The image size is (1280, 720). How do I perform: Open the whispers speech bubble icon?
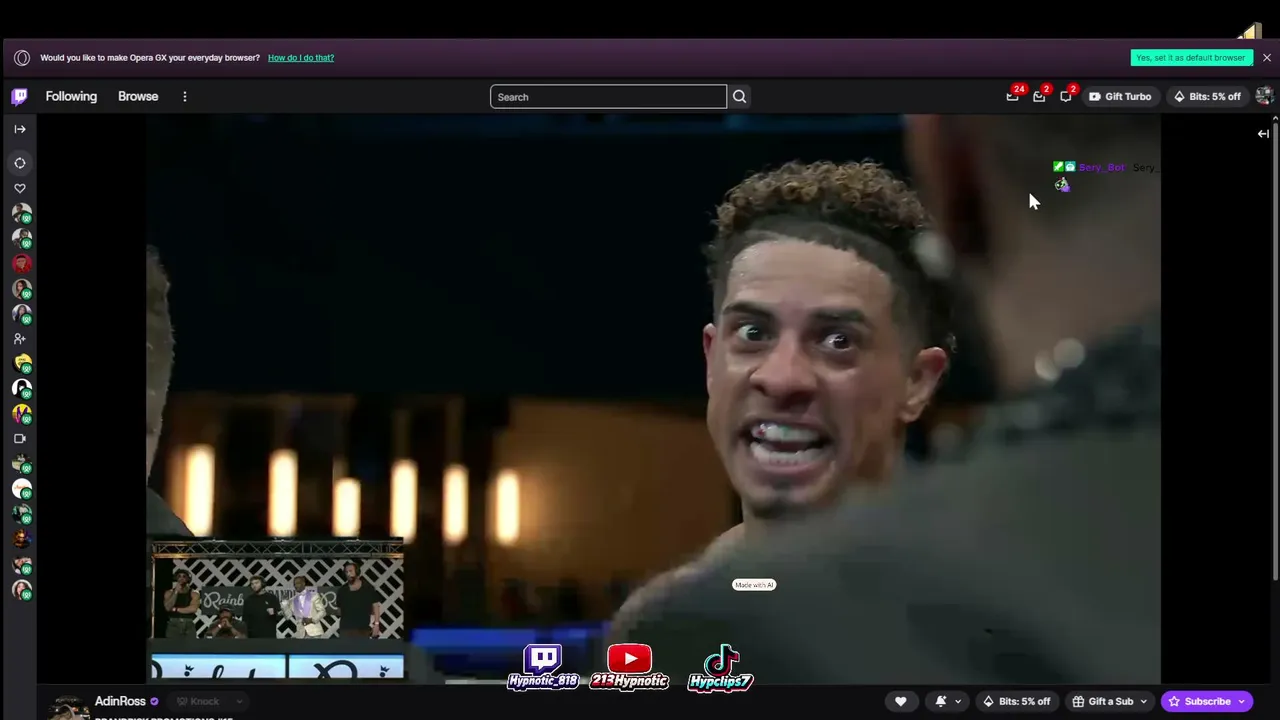[1066, 96]
